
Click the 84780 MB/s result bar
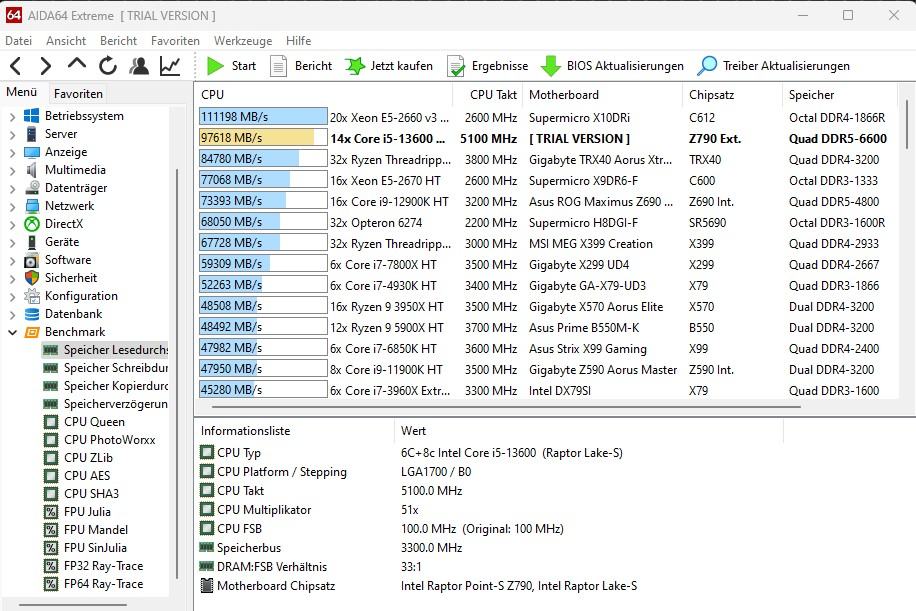pos(263,159)
